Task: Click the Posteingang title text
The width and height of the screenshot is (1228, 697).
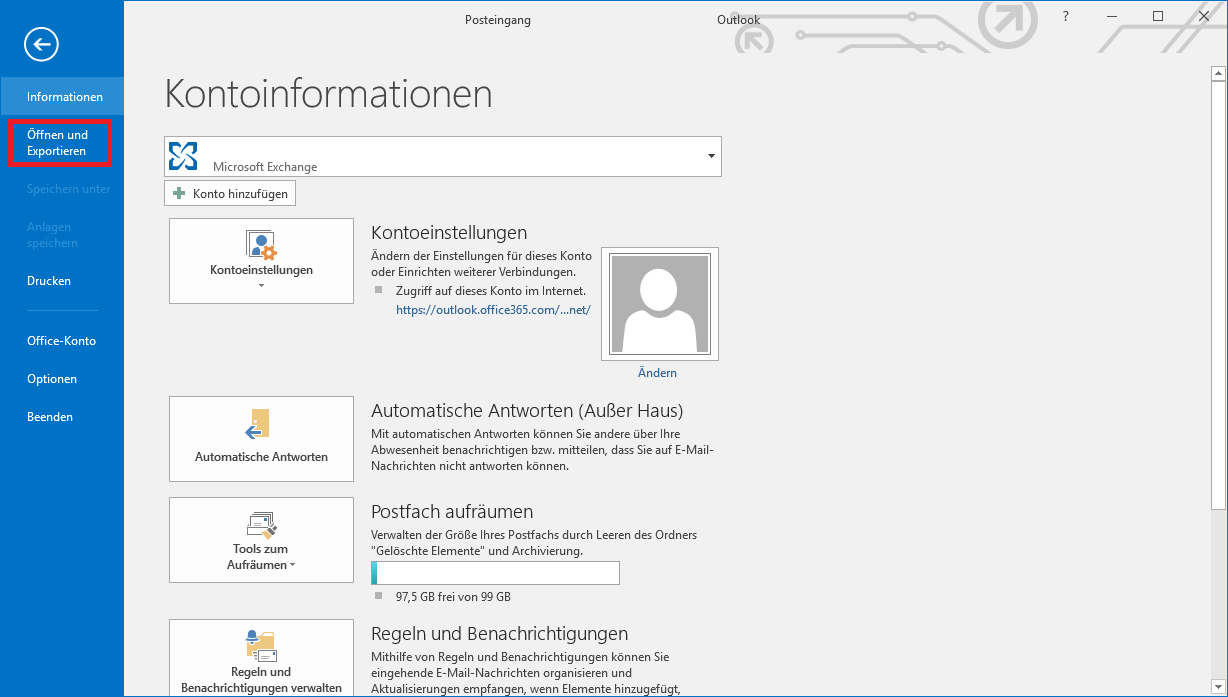Action: (x=498, y=20)
